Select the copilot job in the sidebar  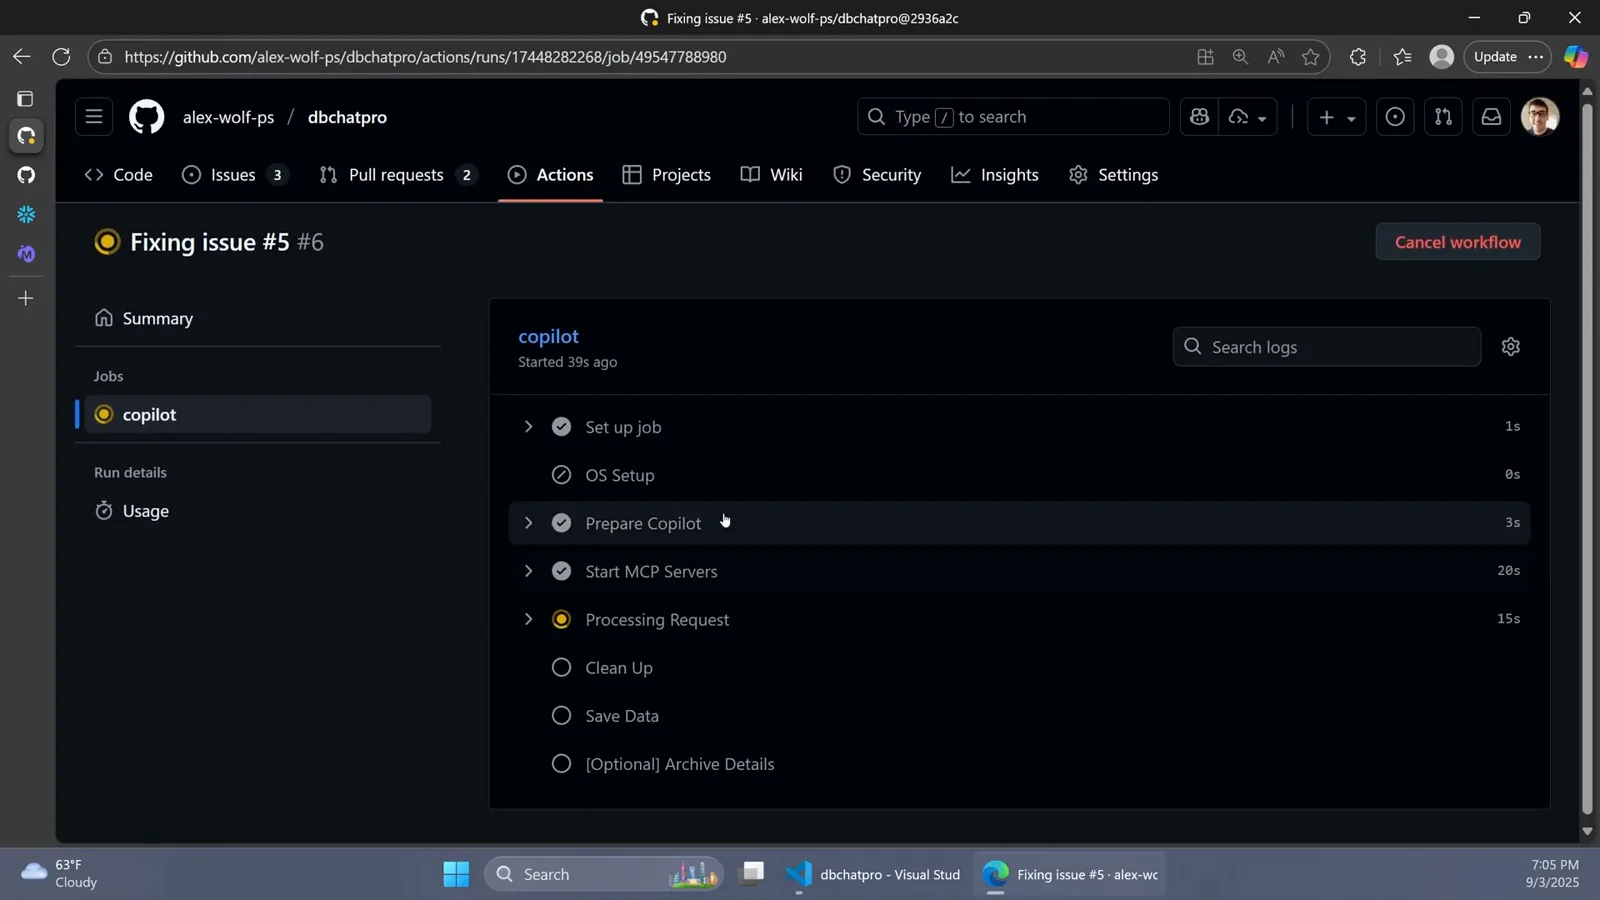point(257,414)
